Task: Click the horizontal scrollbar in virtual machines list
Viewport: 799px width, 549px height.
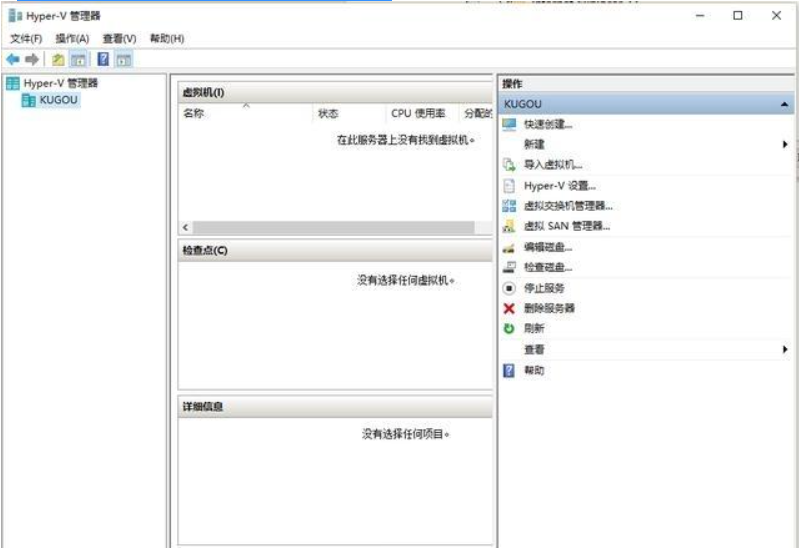Action: [334, 227]
